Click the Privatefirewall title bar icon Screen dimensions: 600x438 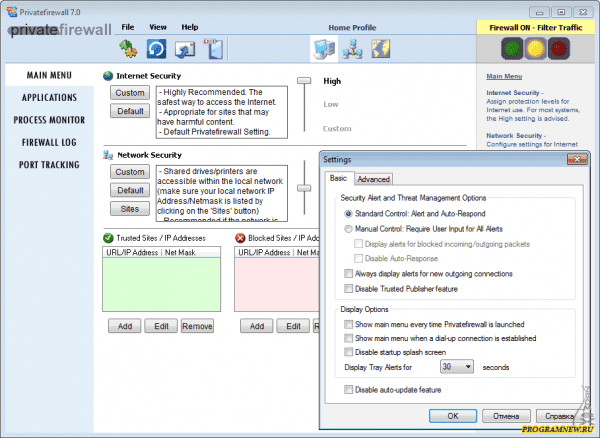(x=12, y=12)
